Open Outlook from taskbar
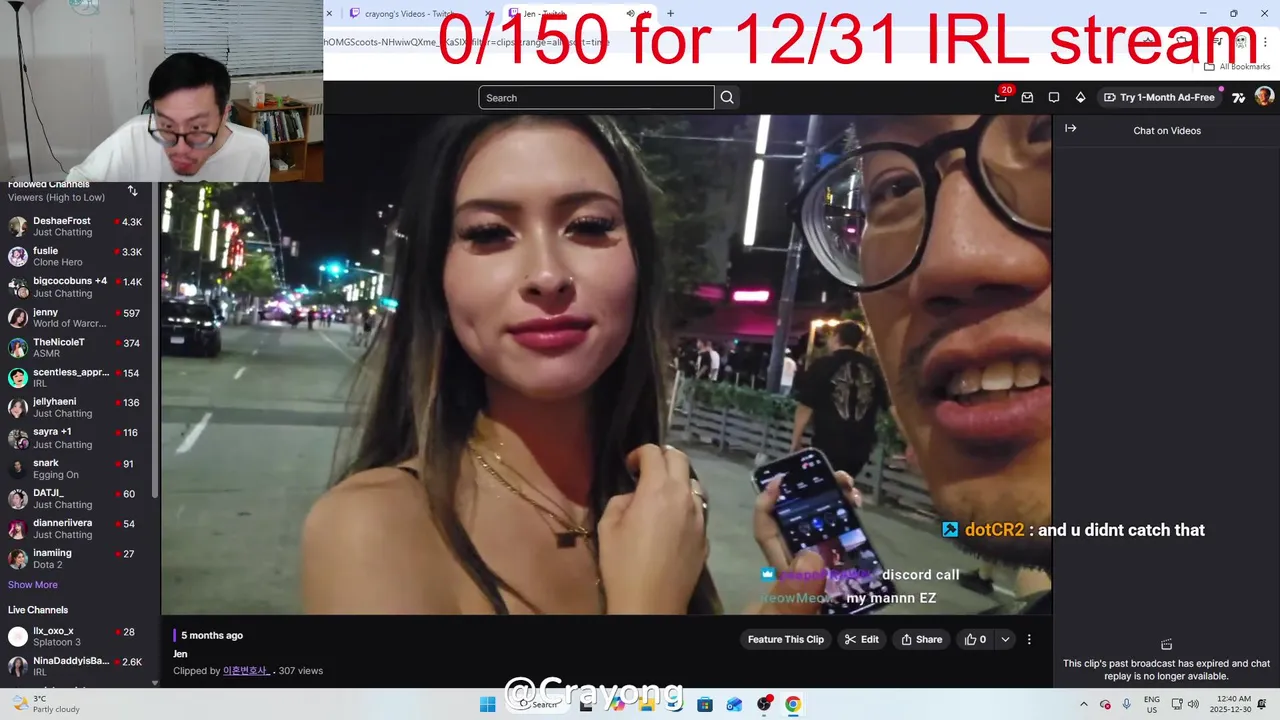This screenshot has width=1280, height=720. coord(734,704)
